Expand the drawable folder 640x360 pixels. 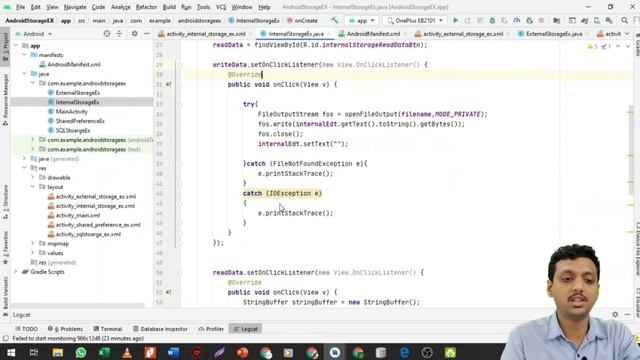33,178
